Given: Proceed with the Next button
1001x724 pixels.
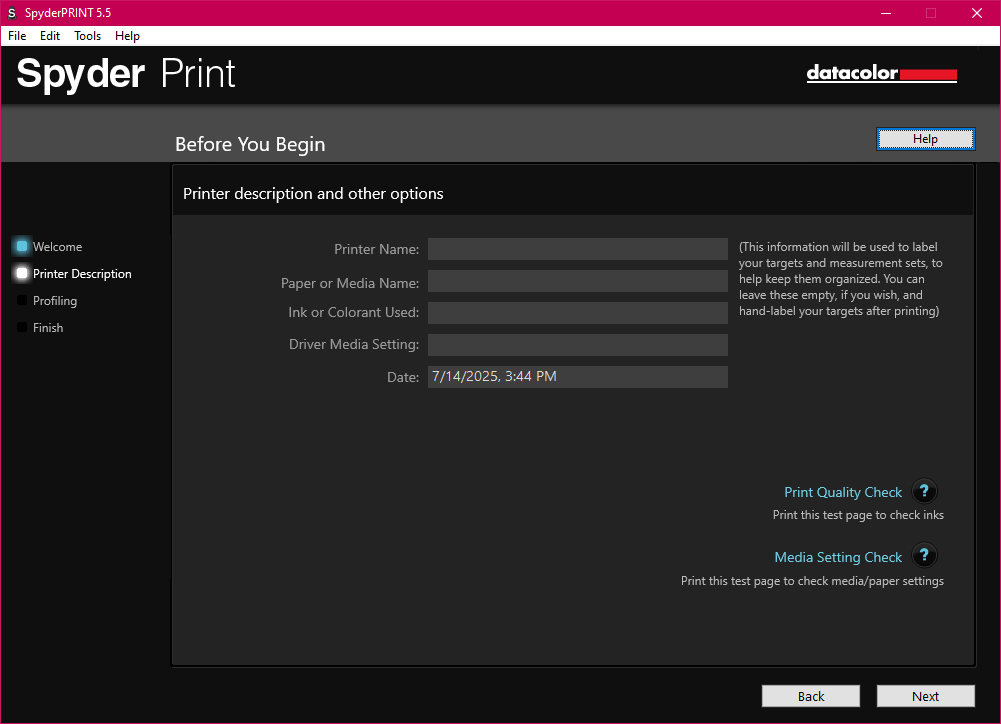Looking at the screenshot, I should pyautogui.click(x=926, y=696).
